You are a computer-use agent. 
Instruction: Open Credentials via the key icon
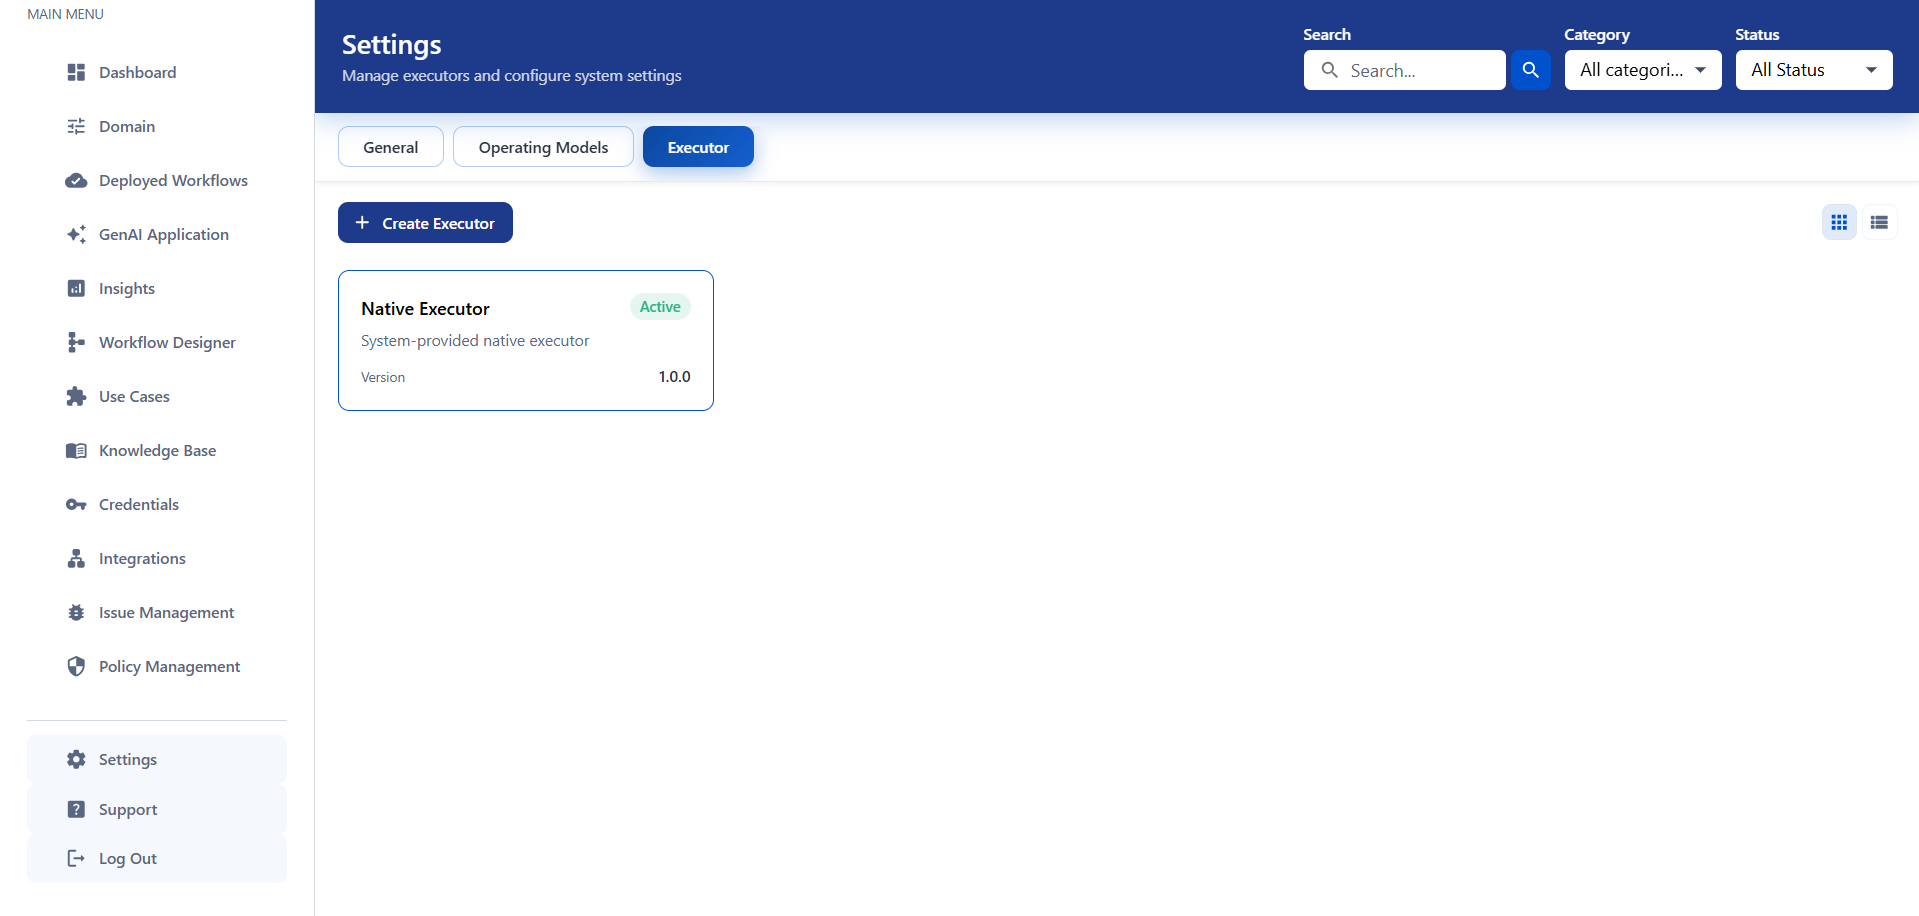coord(76,504)
